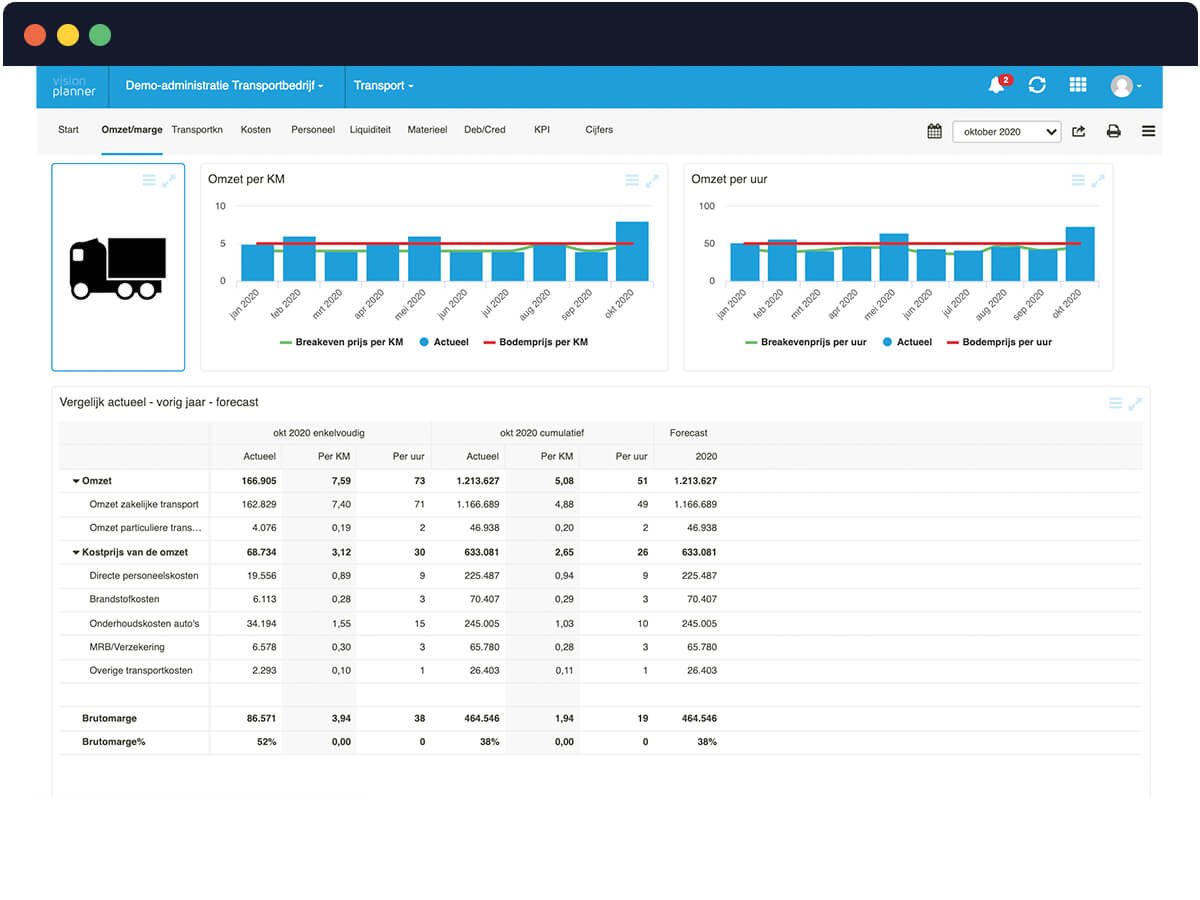Click the Vergelijk actueel - vorig jaar title
1200x900 pixels.
point(159,402)
